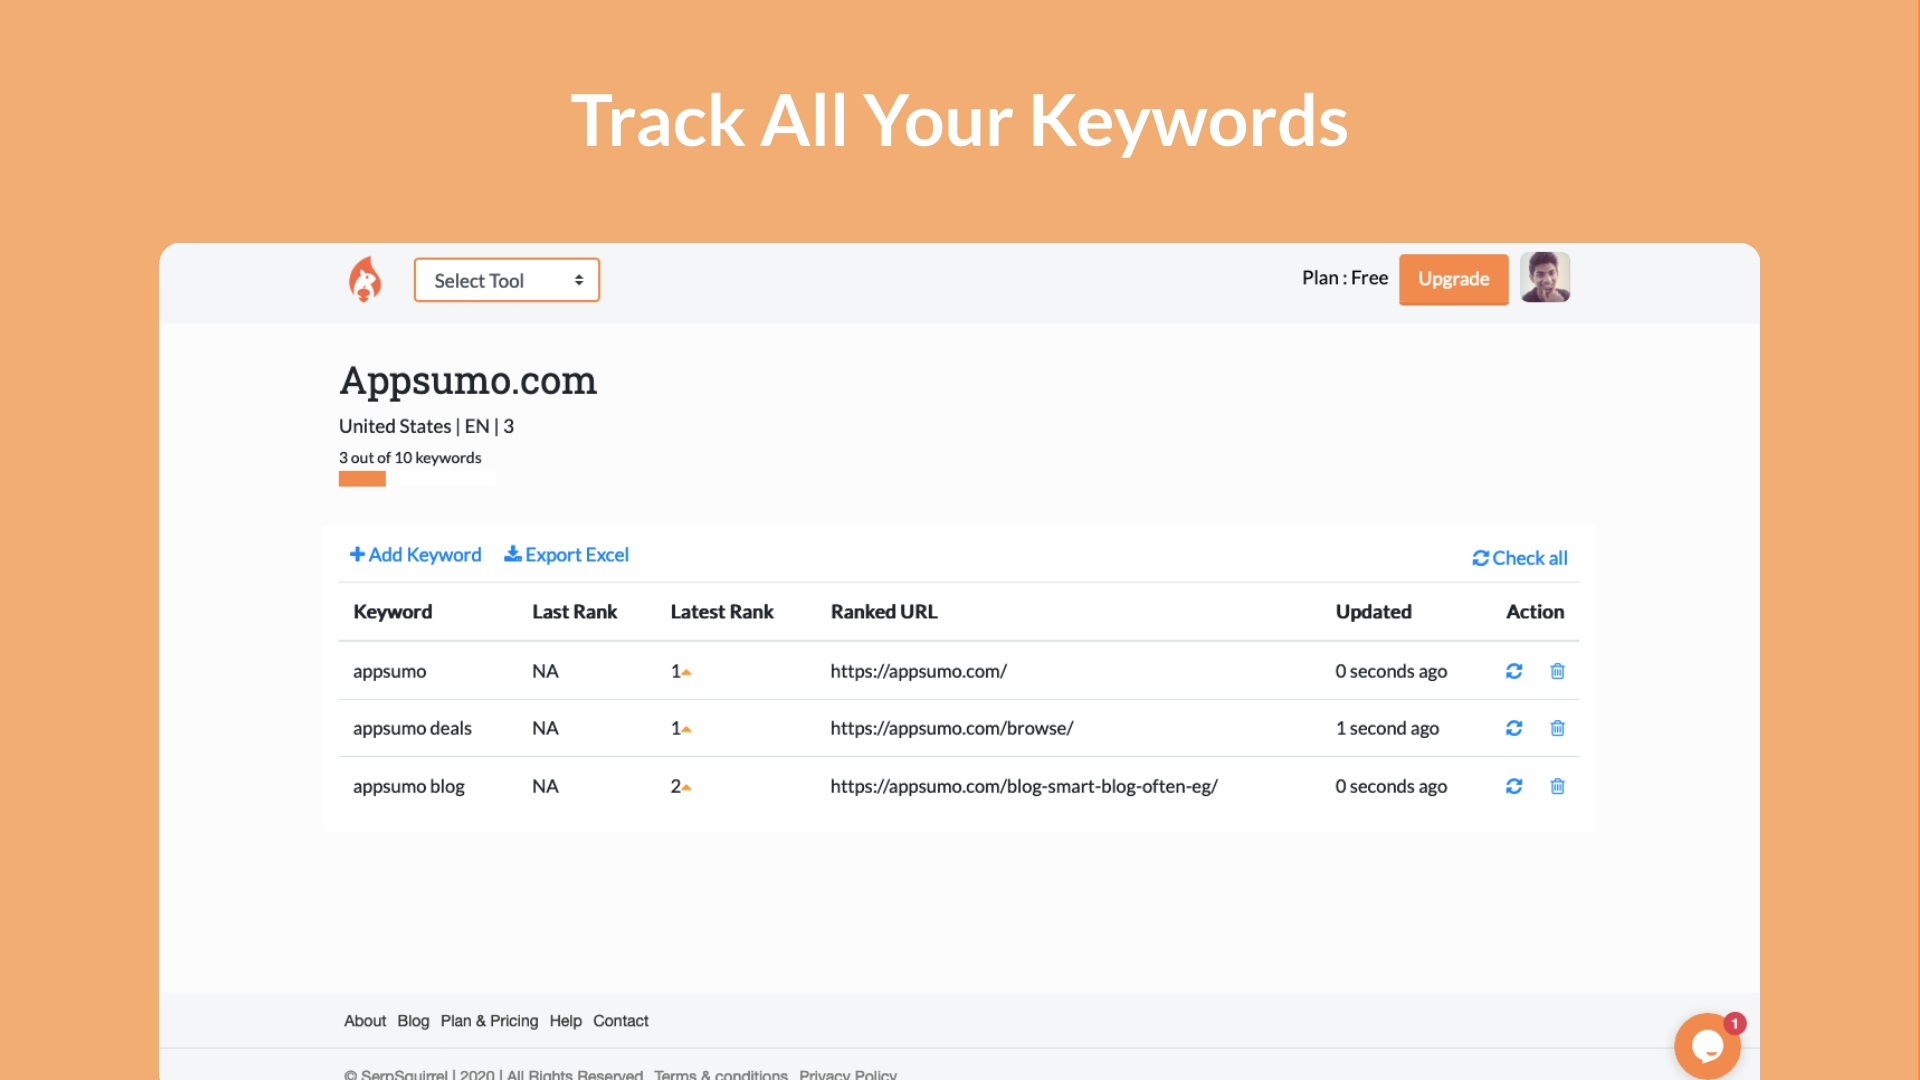Open the Help footer link
The image size is (1920, 1080).
pos(565,1021)
